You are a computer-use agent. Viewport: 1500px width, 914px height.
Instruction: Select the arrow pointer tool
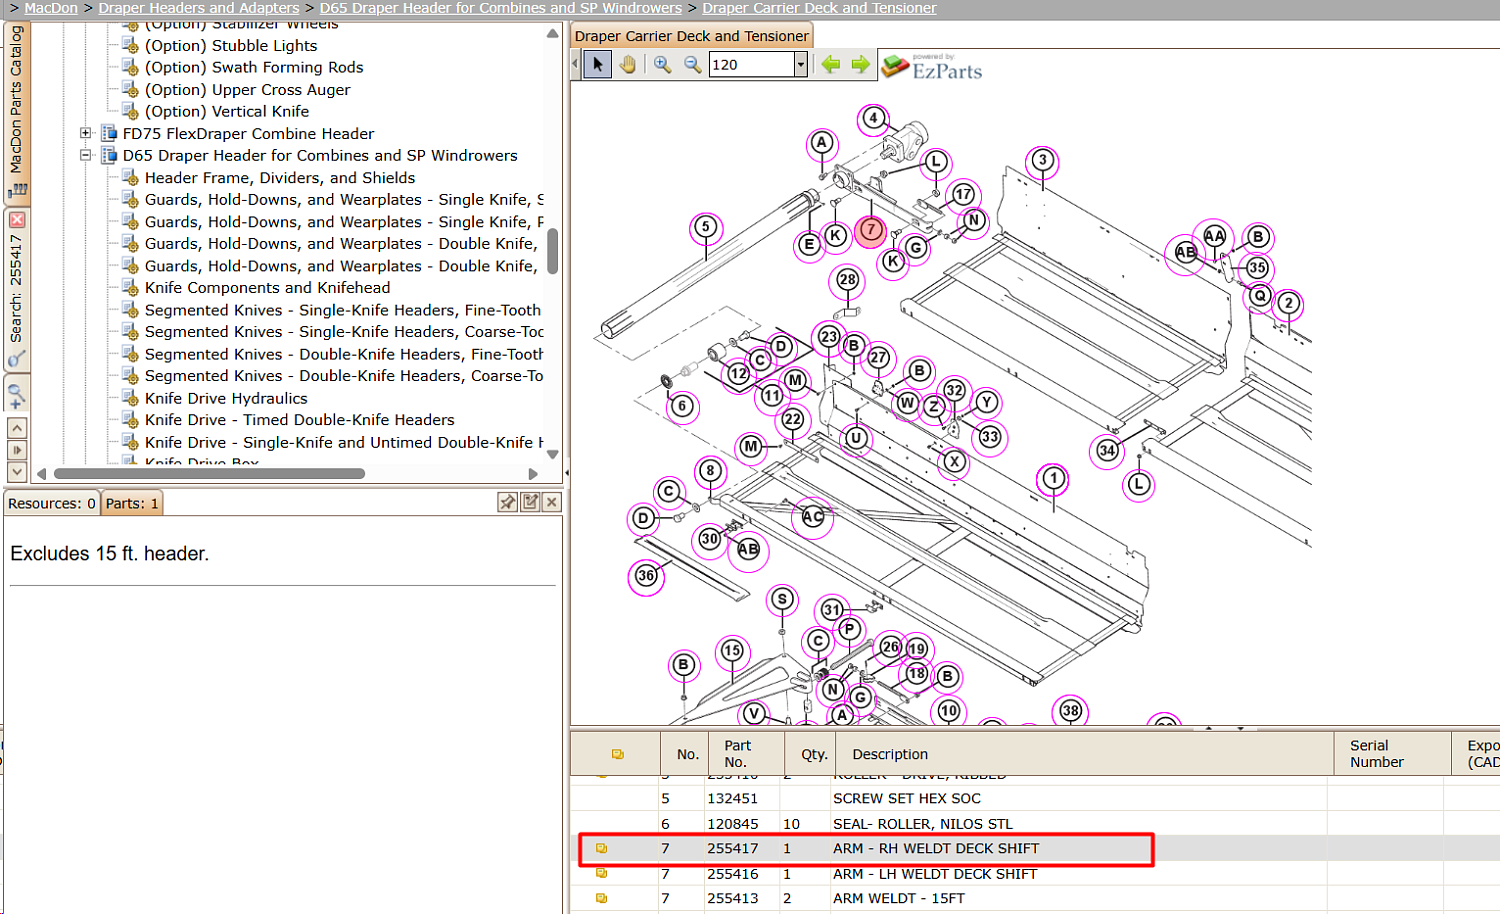(597, 65)
